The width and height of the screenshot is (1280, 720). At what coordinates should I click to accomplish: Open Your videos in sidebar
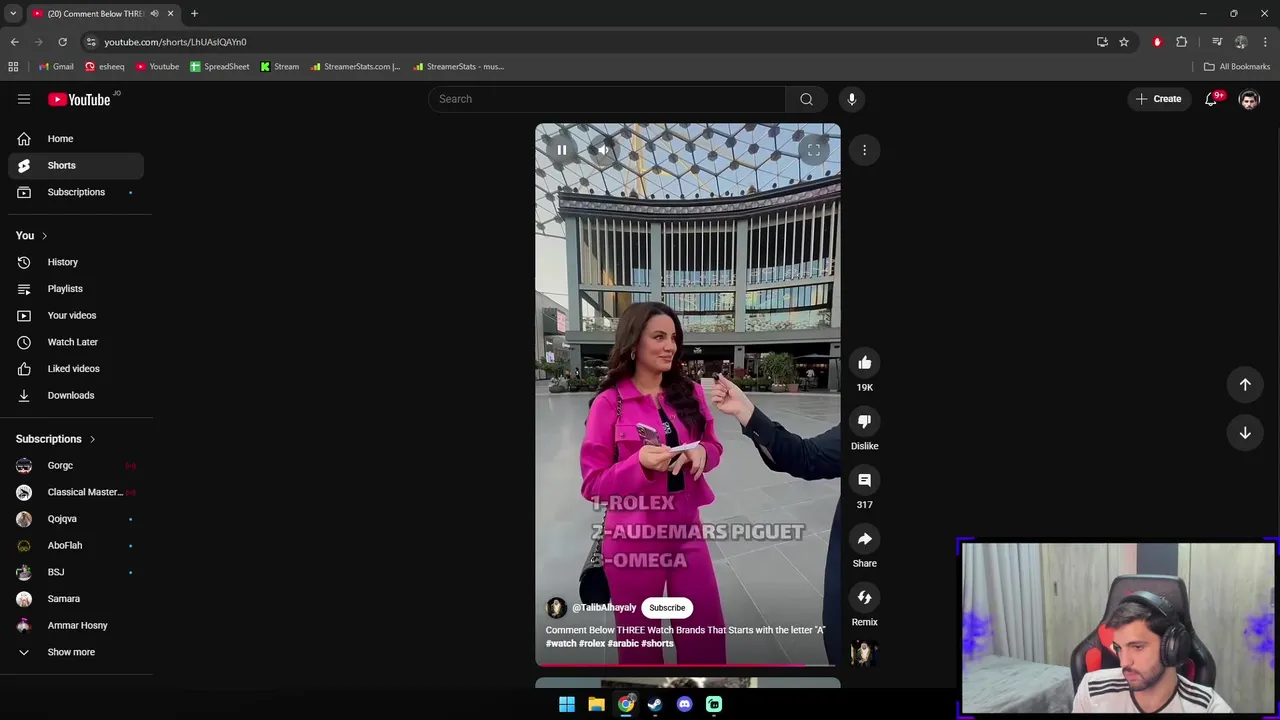coord(76,316)
